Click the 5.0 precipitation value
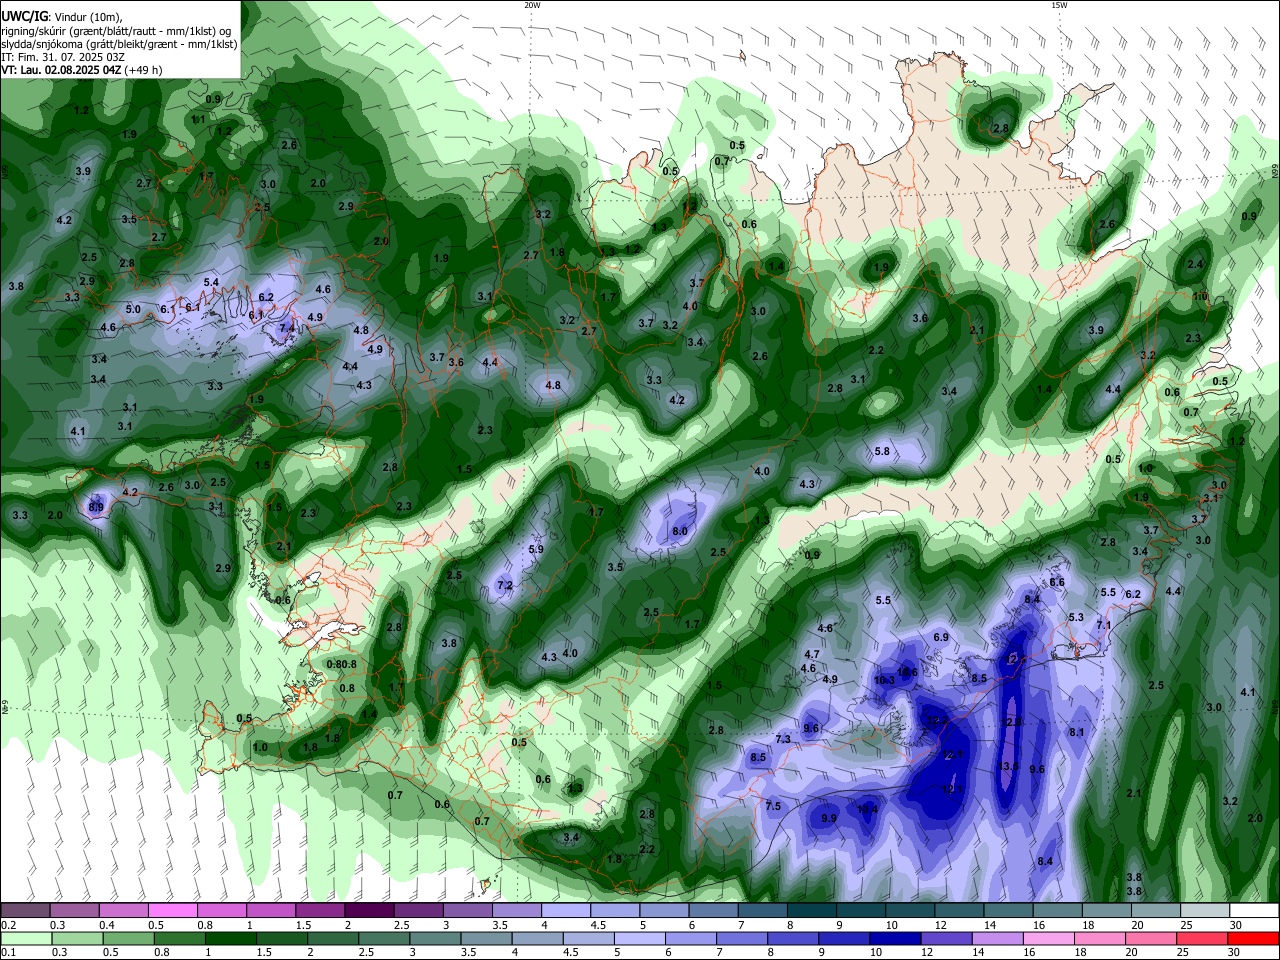1280x960 pixels. pos(133,309)
